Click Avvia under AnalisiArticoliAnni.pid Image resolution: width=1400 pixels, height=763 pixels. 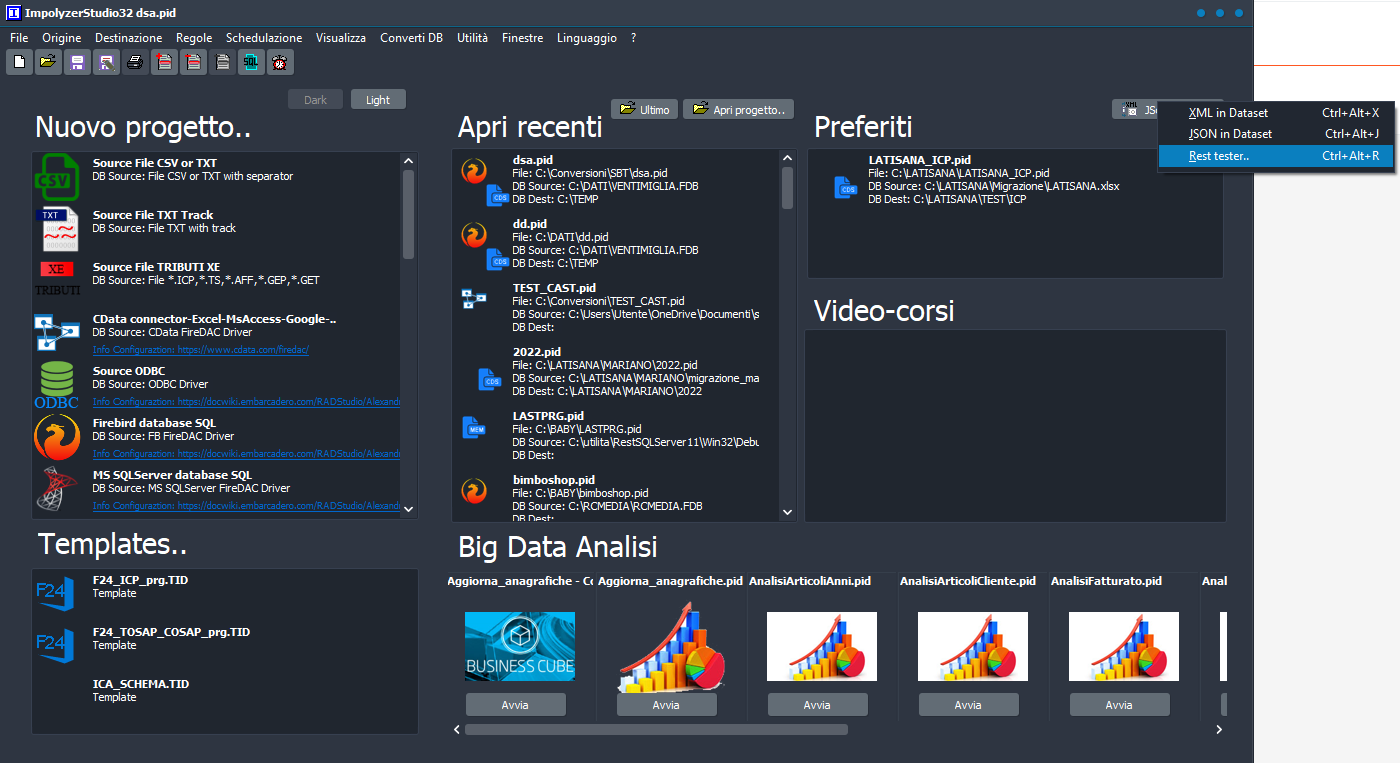pyautogui.click(x=817, y=705)
